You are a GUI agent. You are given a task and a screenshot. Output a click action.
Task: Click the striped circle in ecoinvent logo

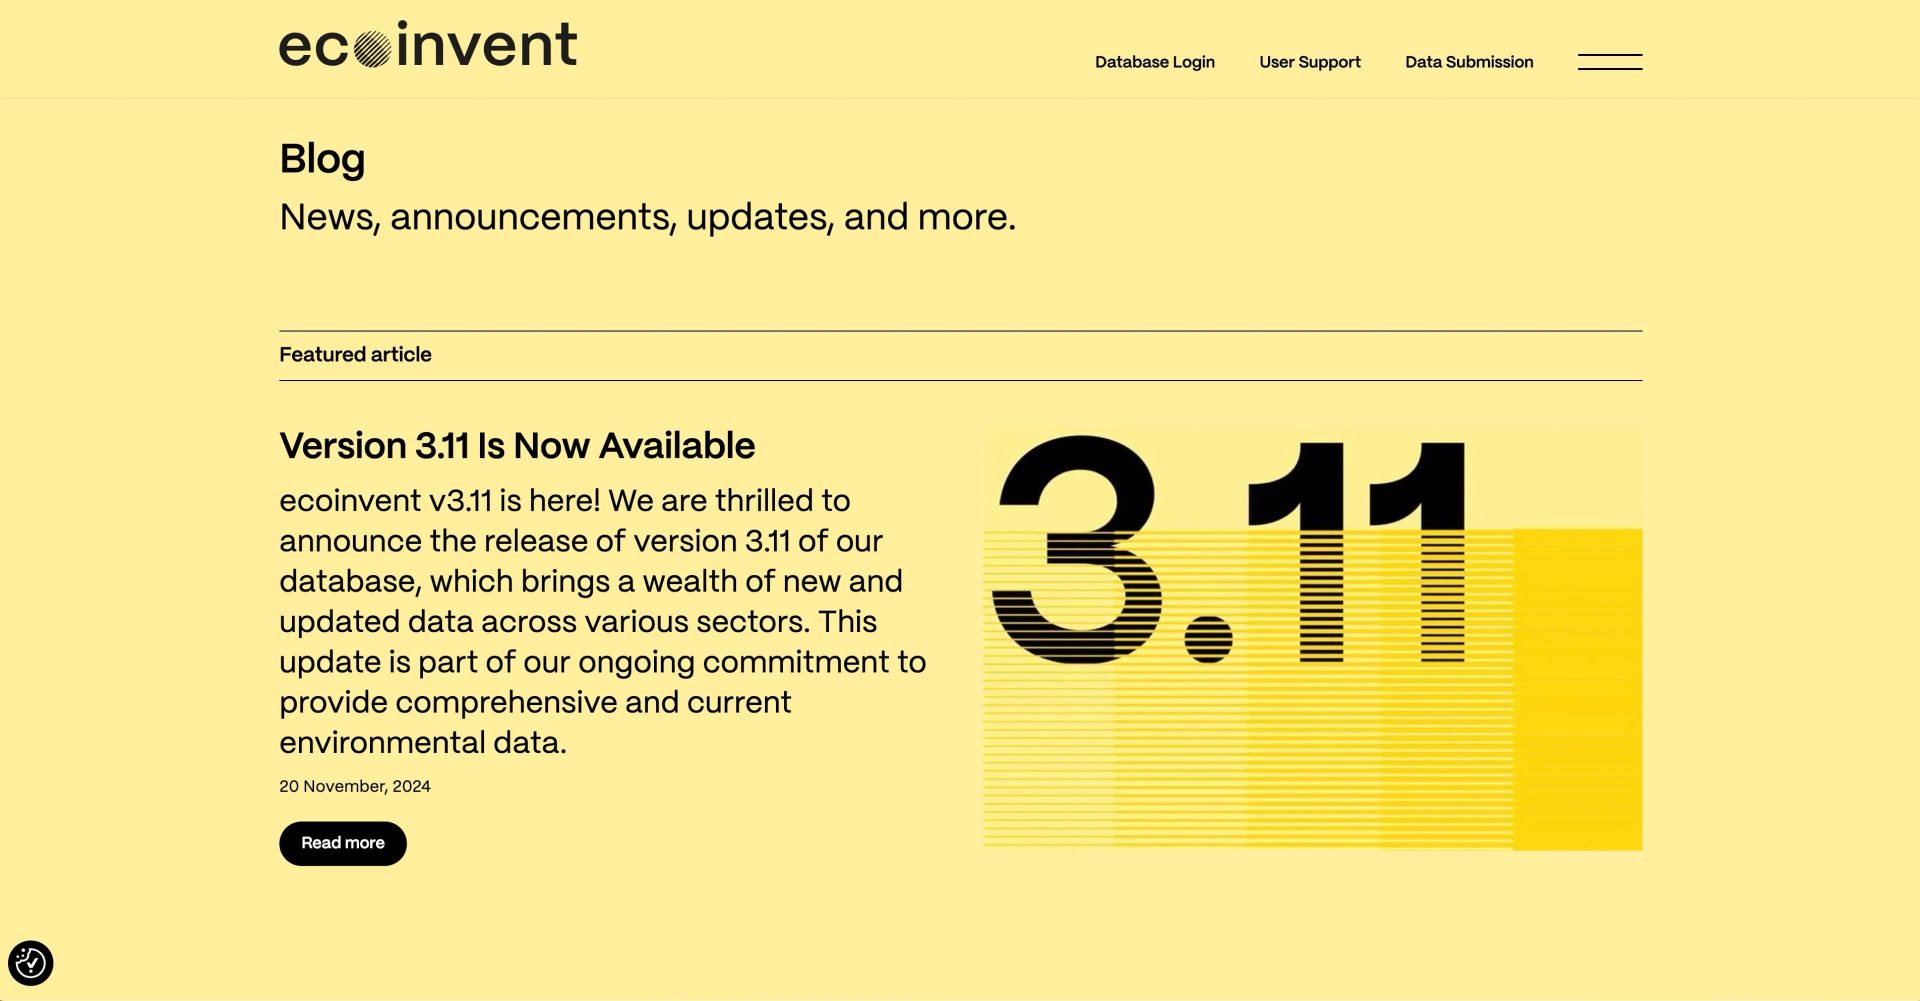pyautogui.click(x=372, y=48)
